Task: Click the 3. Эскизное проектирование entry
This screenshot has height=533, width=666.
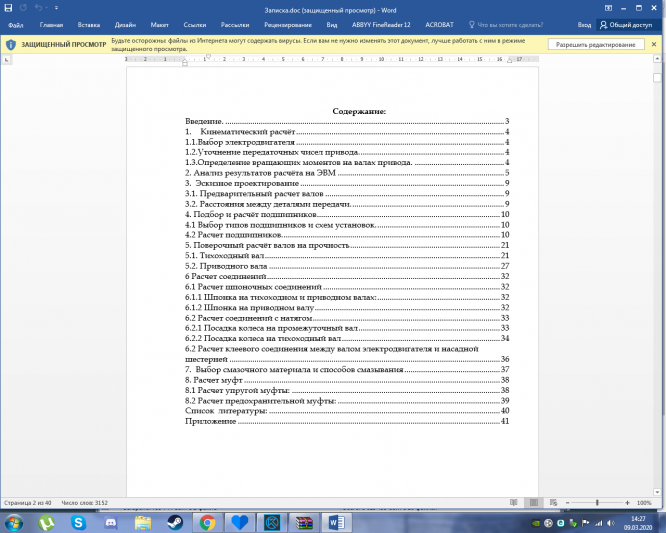Action: point(347,183)
